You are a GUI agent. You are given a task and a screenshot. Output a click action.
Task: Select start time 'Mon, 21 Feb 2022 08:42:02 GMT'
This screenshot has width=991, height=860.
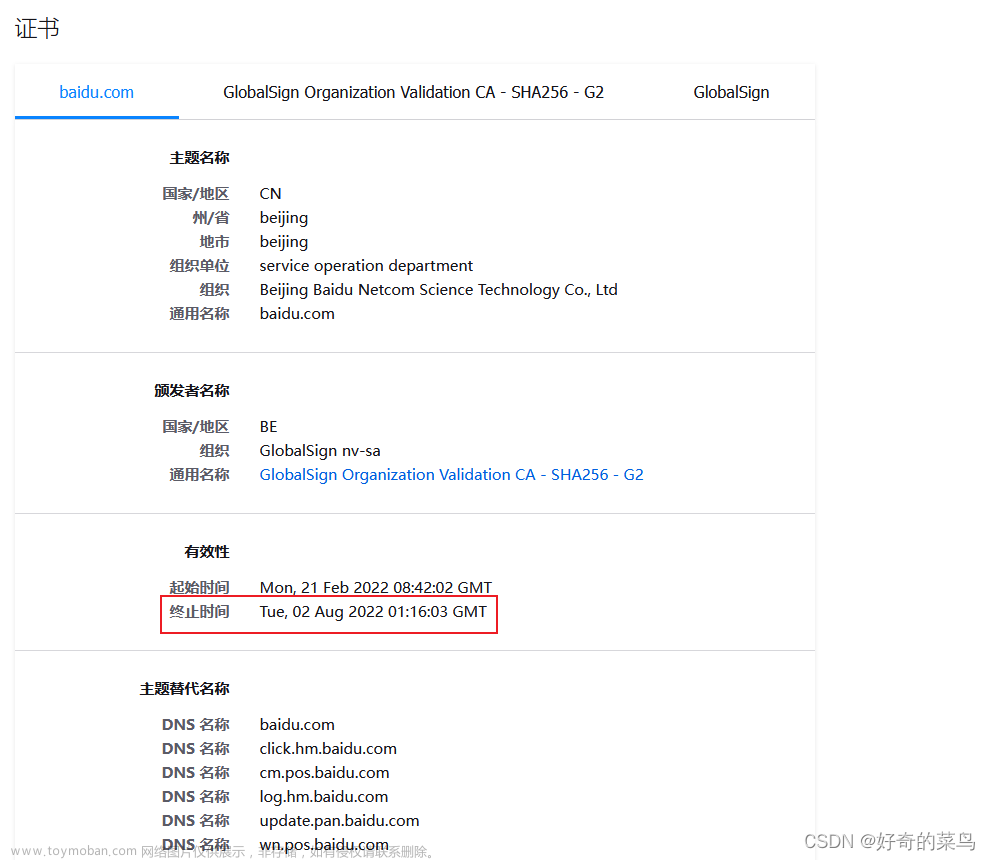pyautogui.click(x=375, y=588)
